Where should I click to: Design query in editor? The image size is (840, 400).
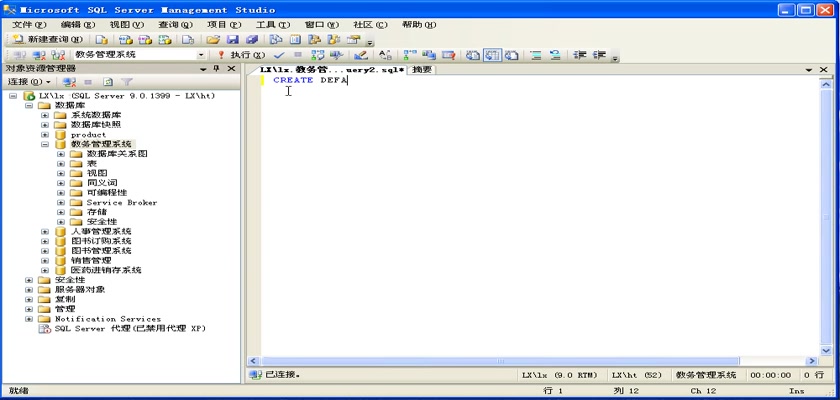361,55
